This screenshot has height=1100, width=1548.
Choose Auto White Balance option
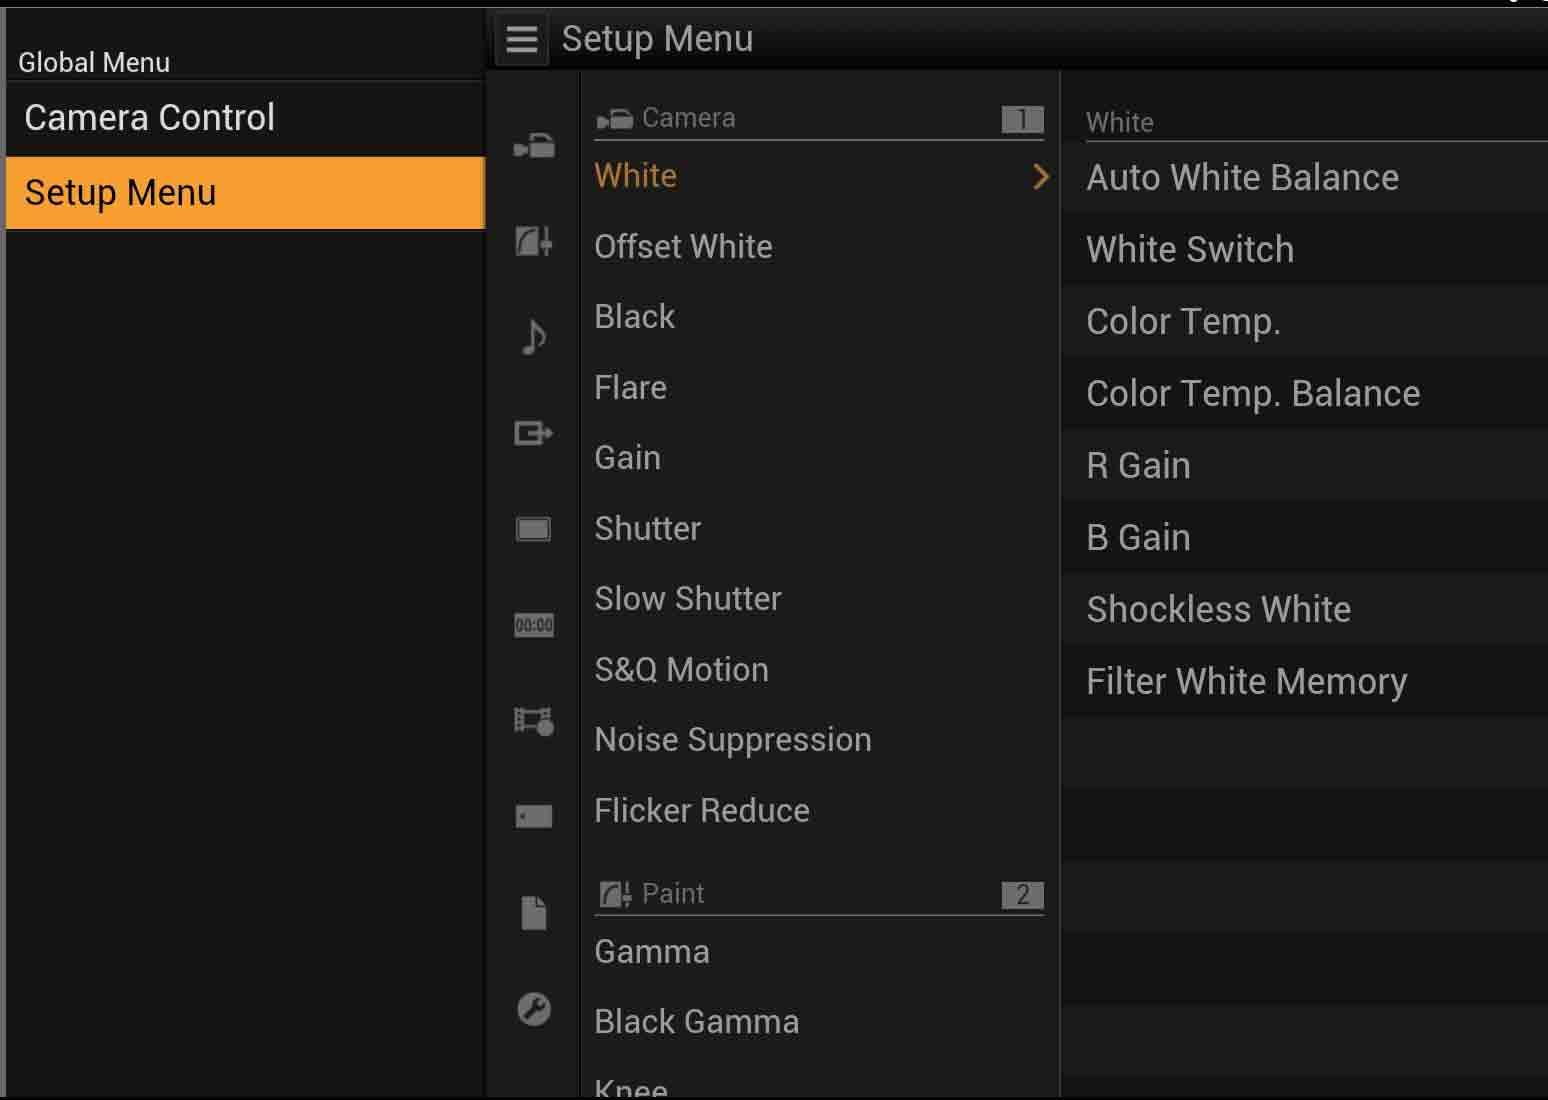coord(1242,178)
